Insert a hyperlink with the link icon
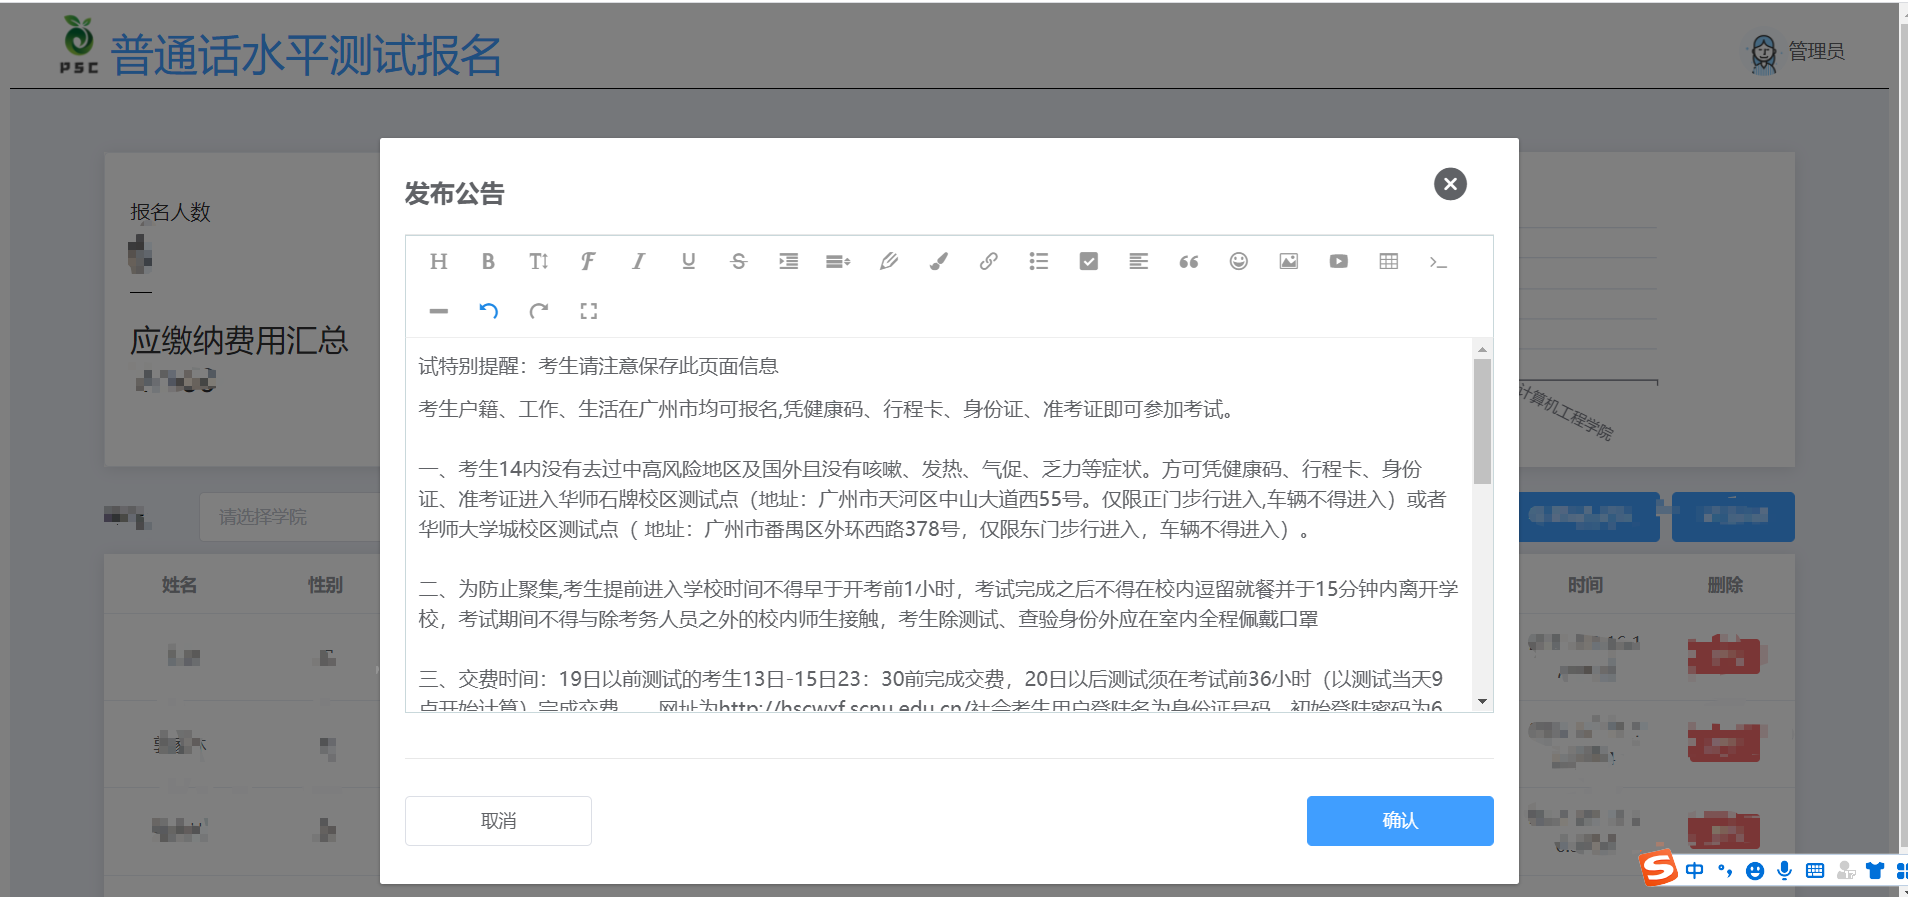1908x897 pixels. pyautogui.click(x=988, y=261)
